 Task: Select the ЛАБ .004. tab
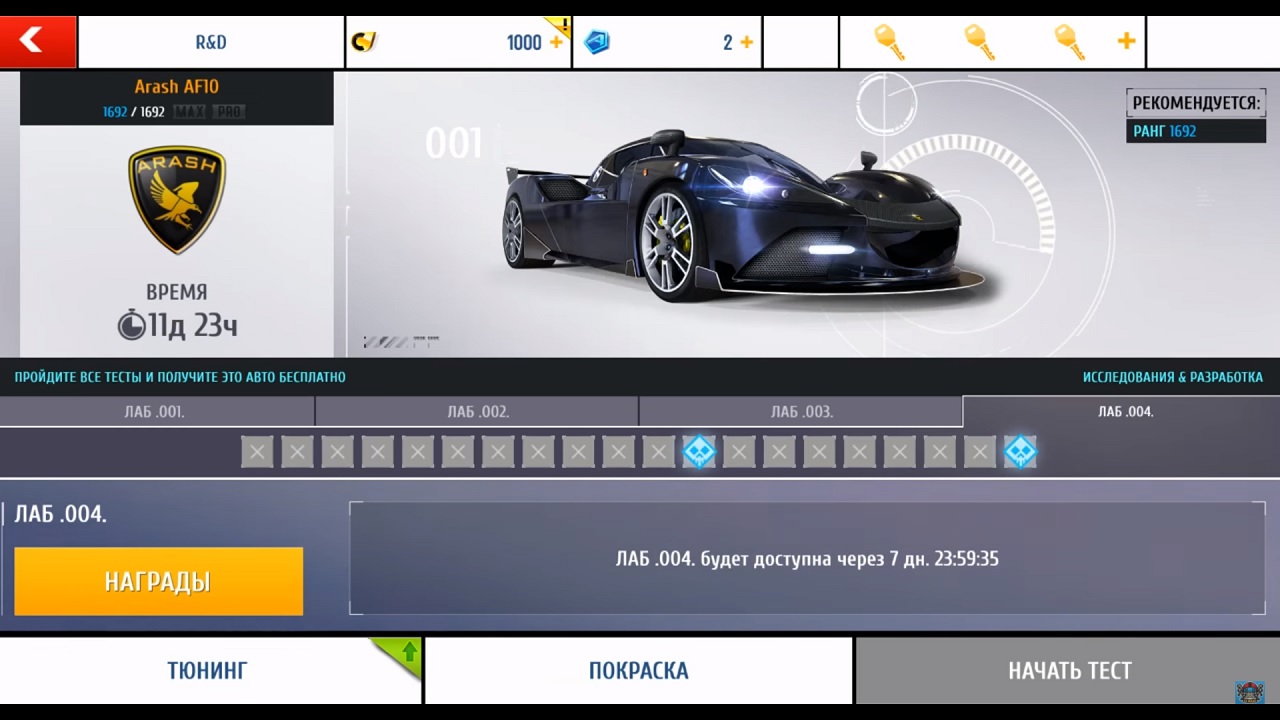(x=1125, y=412)
